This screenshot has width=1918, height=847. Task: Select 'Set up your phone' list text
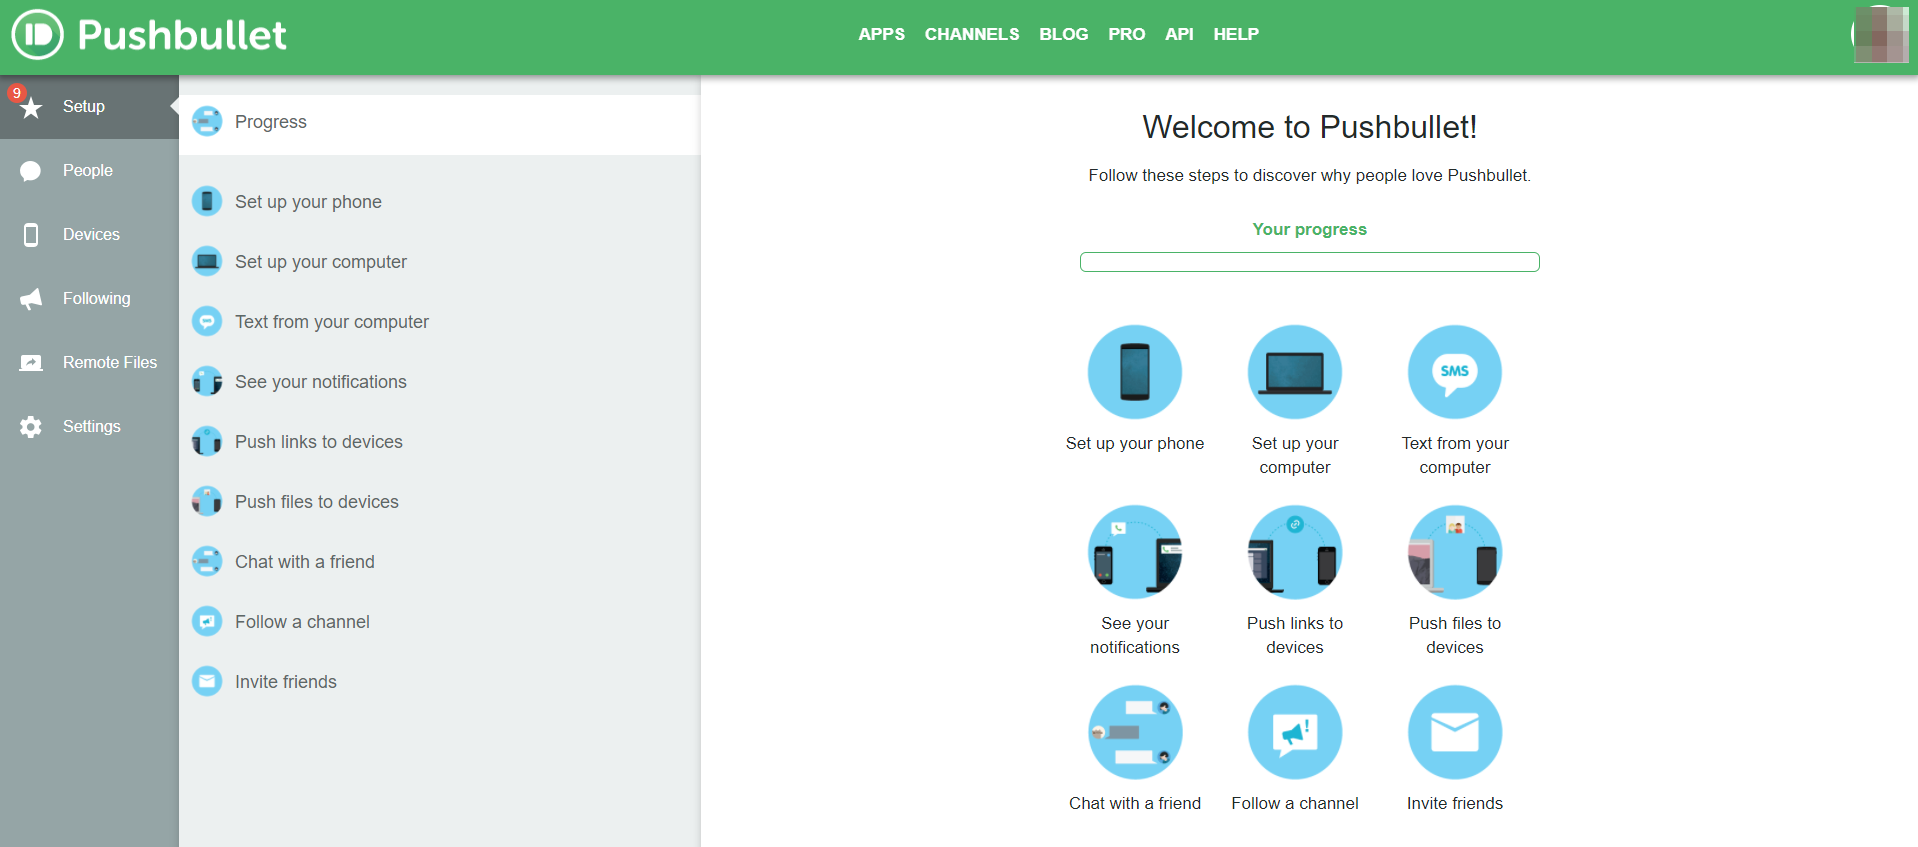pos(308,202)
